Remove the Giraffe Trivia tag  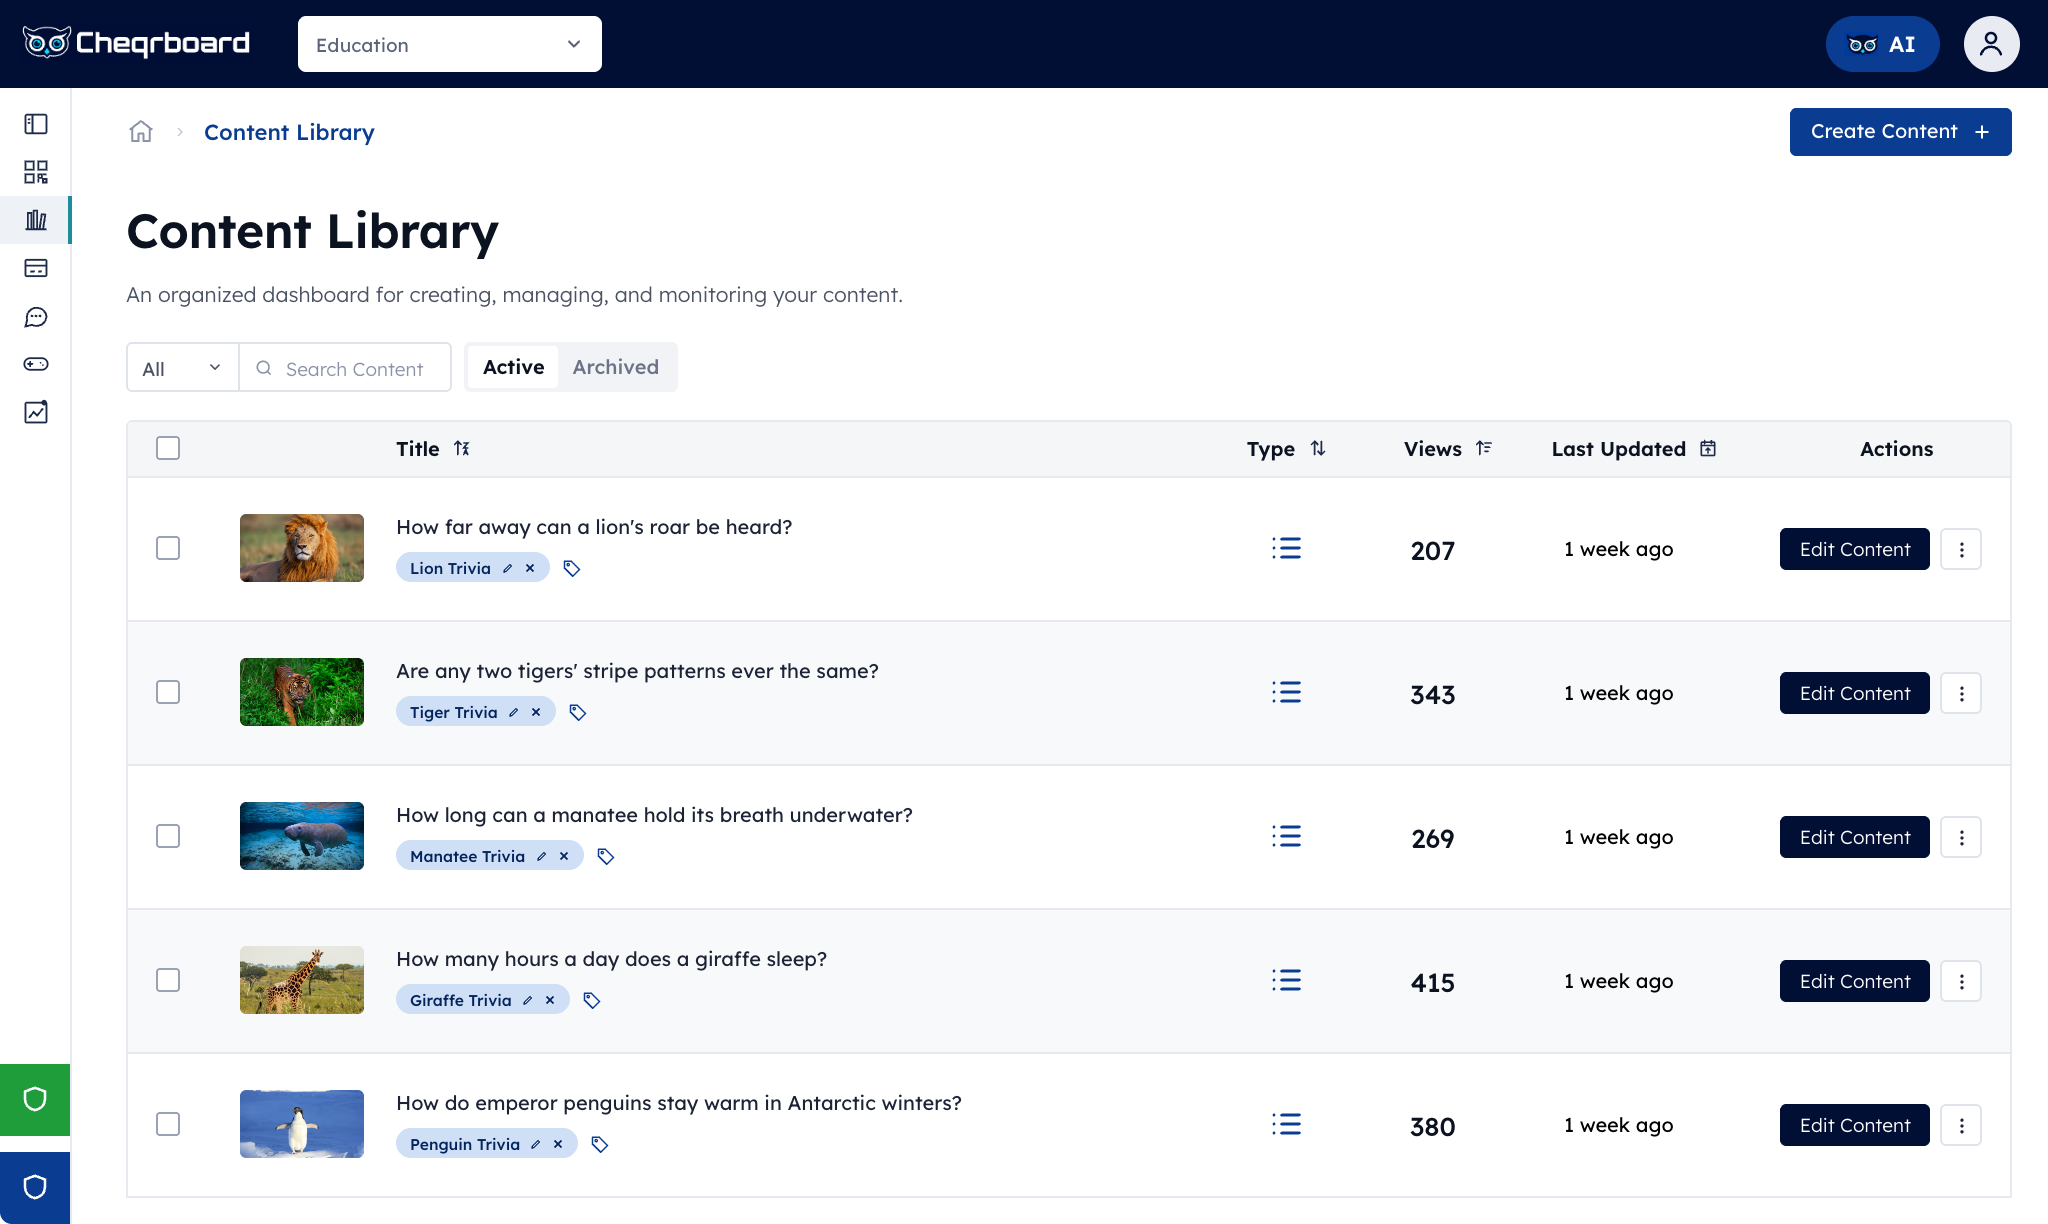[550, 1000]
